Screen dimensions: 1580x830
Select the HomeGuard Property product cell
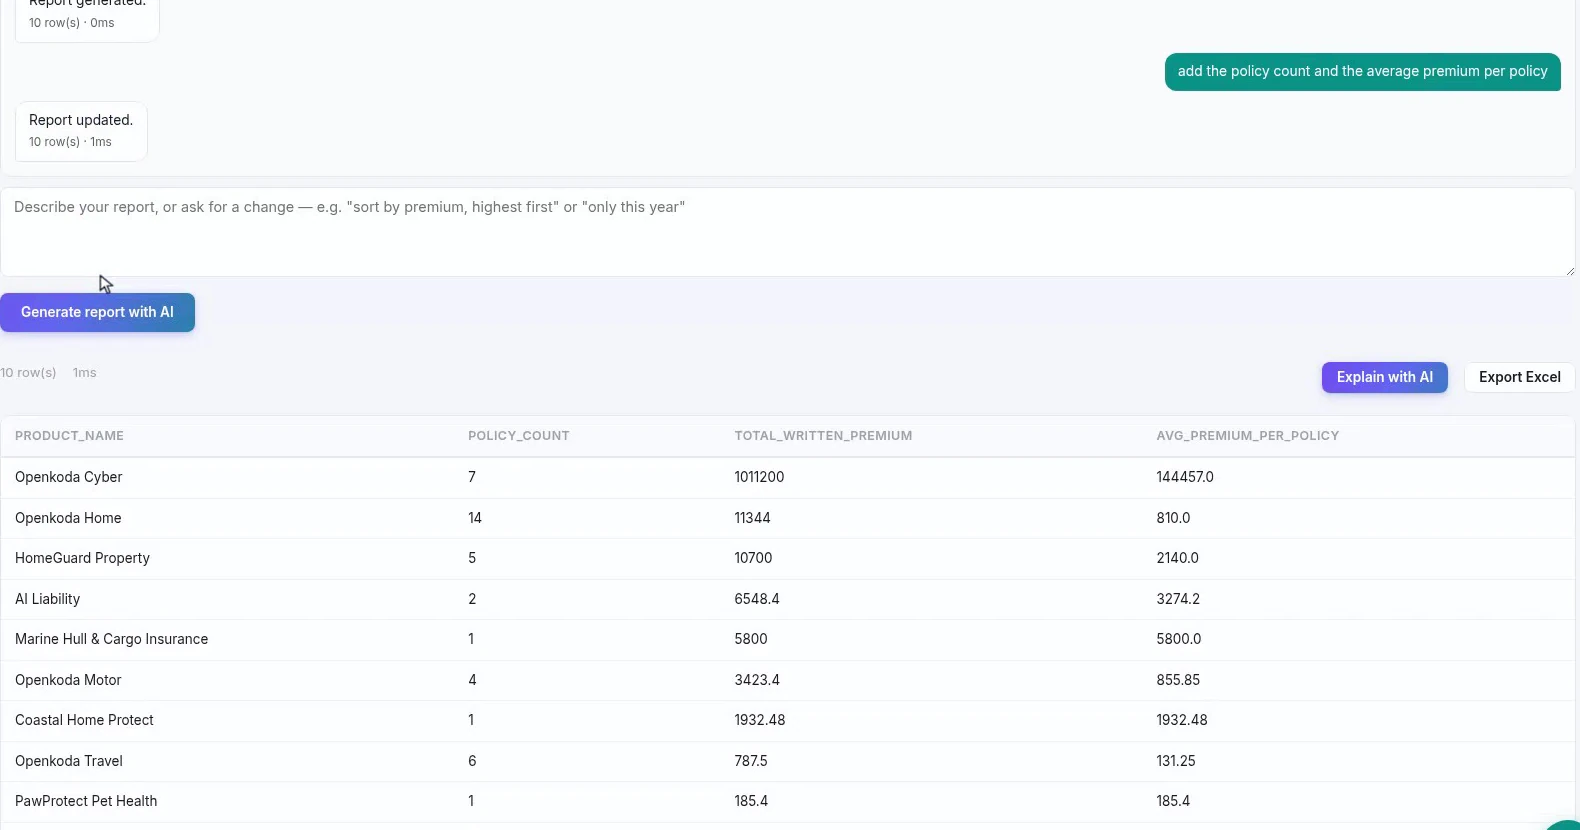tap(82, 558)
